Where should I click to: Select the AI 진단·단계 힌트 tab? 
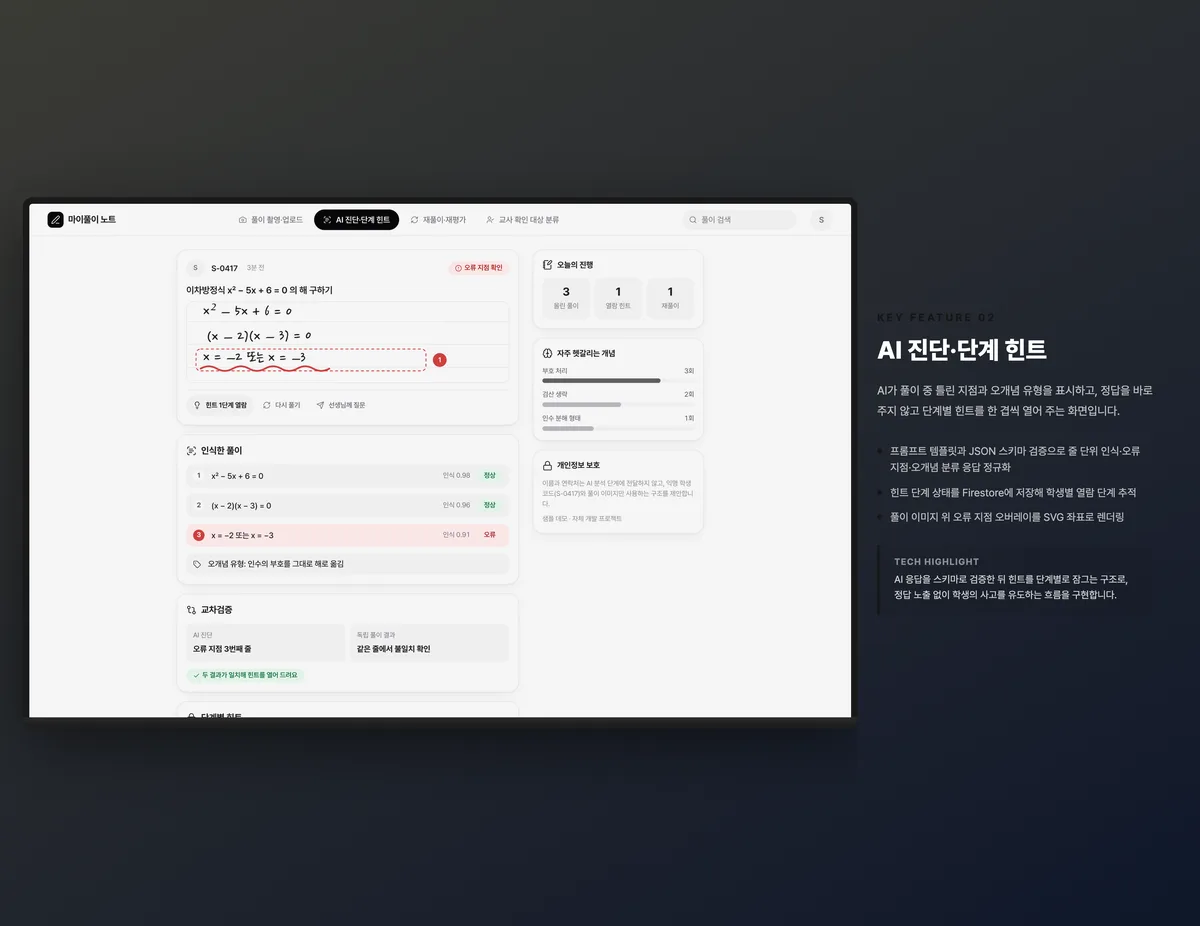pyautogui.click(x=356, y=219)
